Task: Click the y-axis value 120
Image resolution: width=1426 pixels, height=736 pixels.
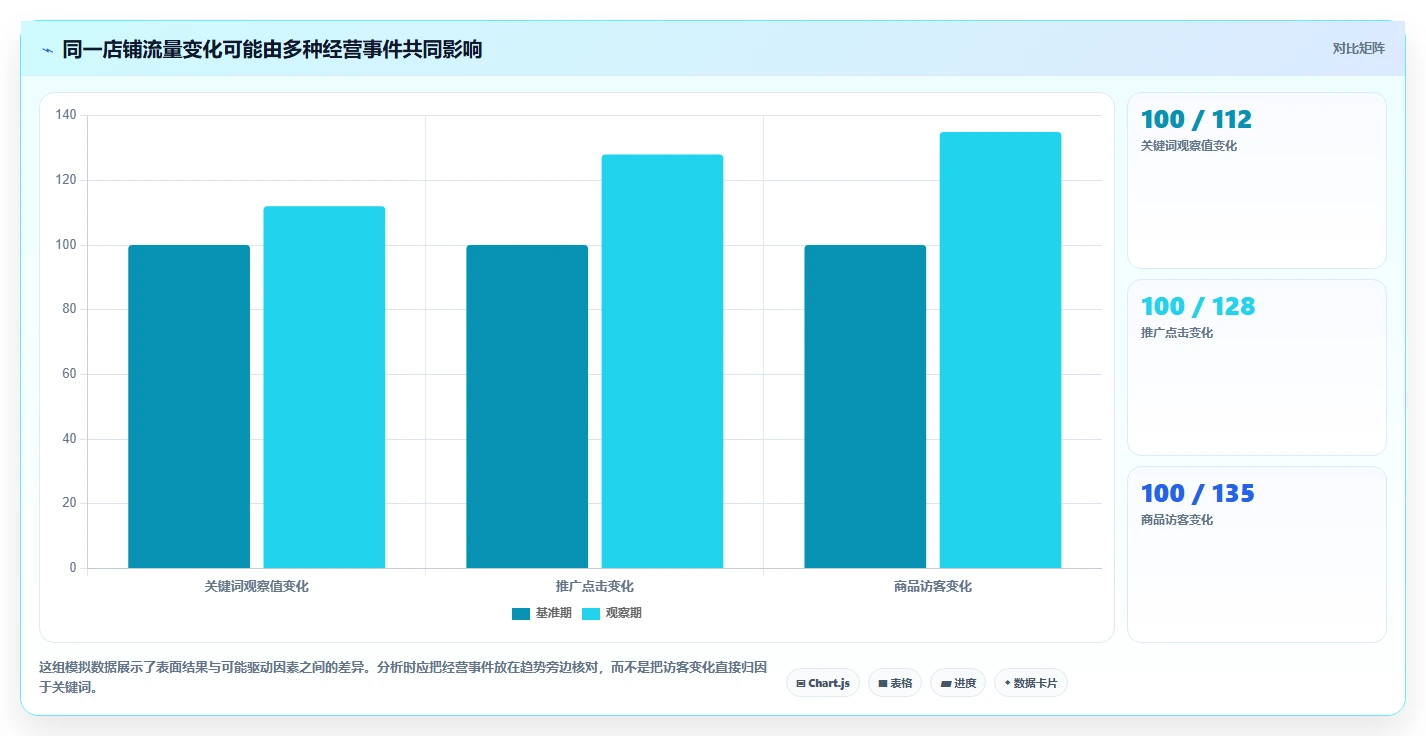Action: coord(66,180)
